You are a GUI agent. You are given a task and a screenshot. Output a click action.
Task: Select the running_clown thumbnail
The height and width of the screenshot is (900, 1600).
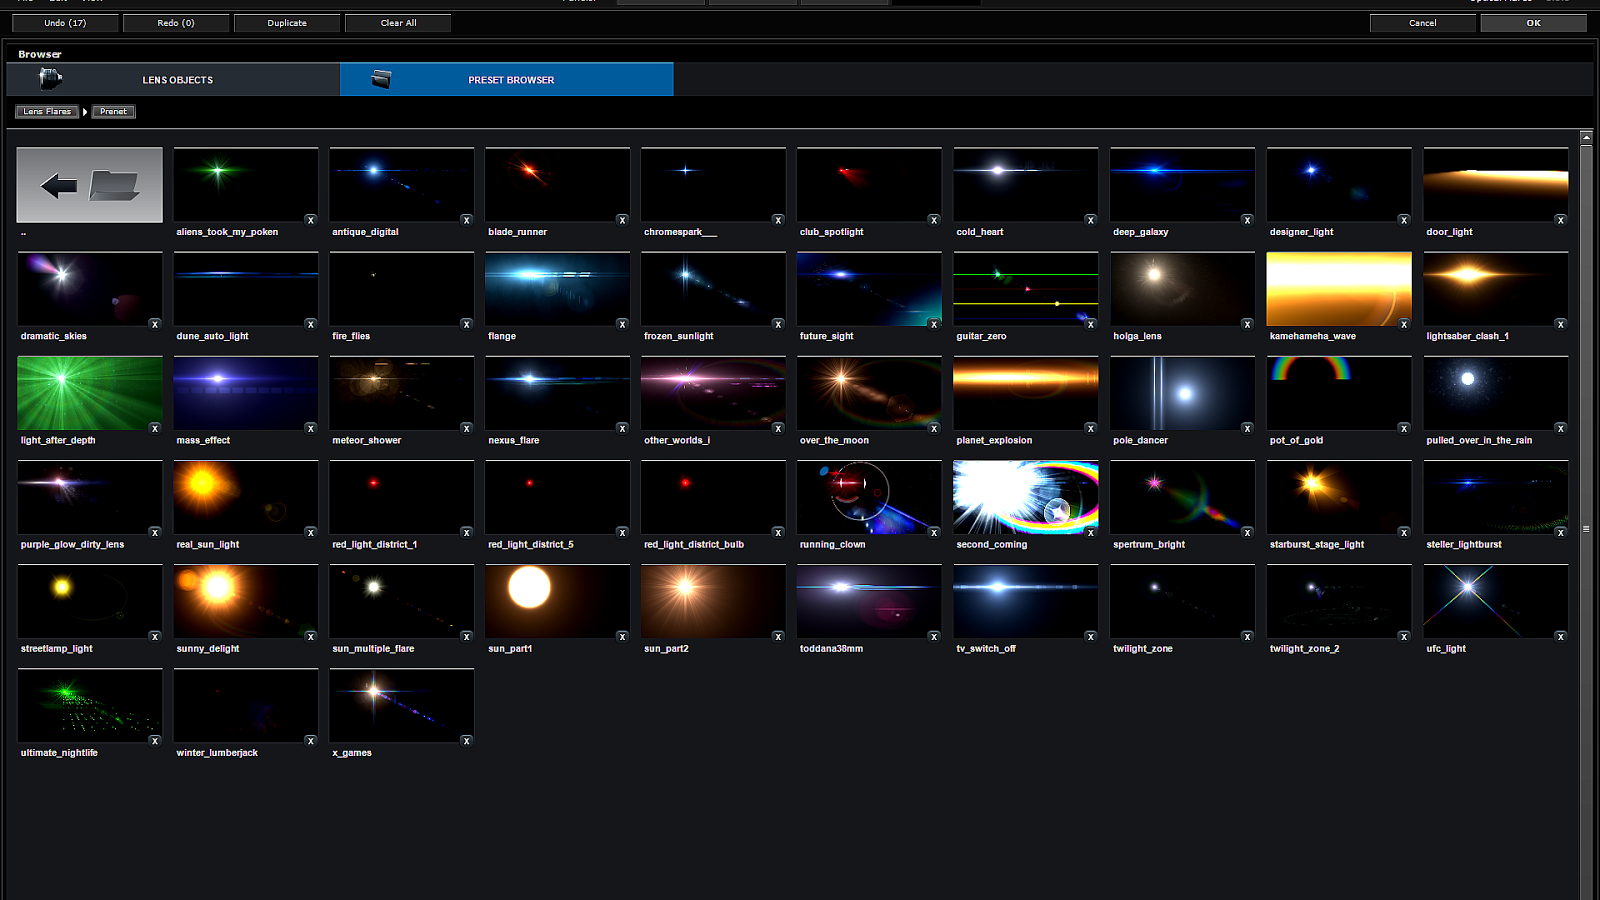[870, 497]
